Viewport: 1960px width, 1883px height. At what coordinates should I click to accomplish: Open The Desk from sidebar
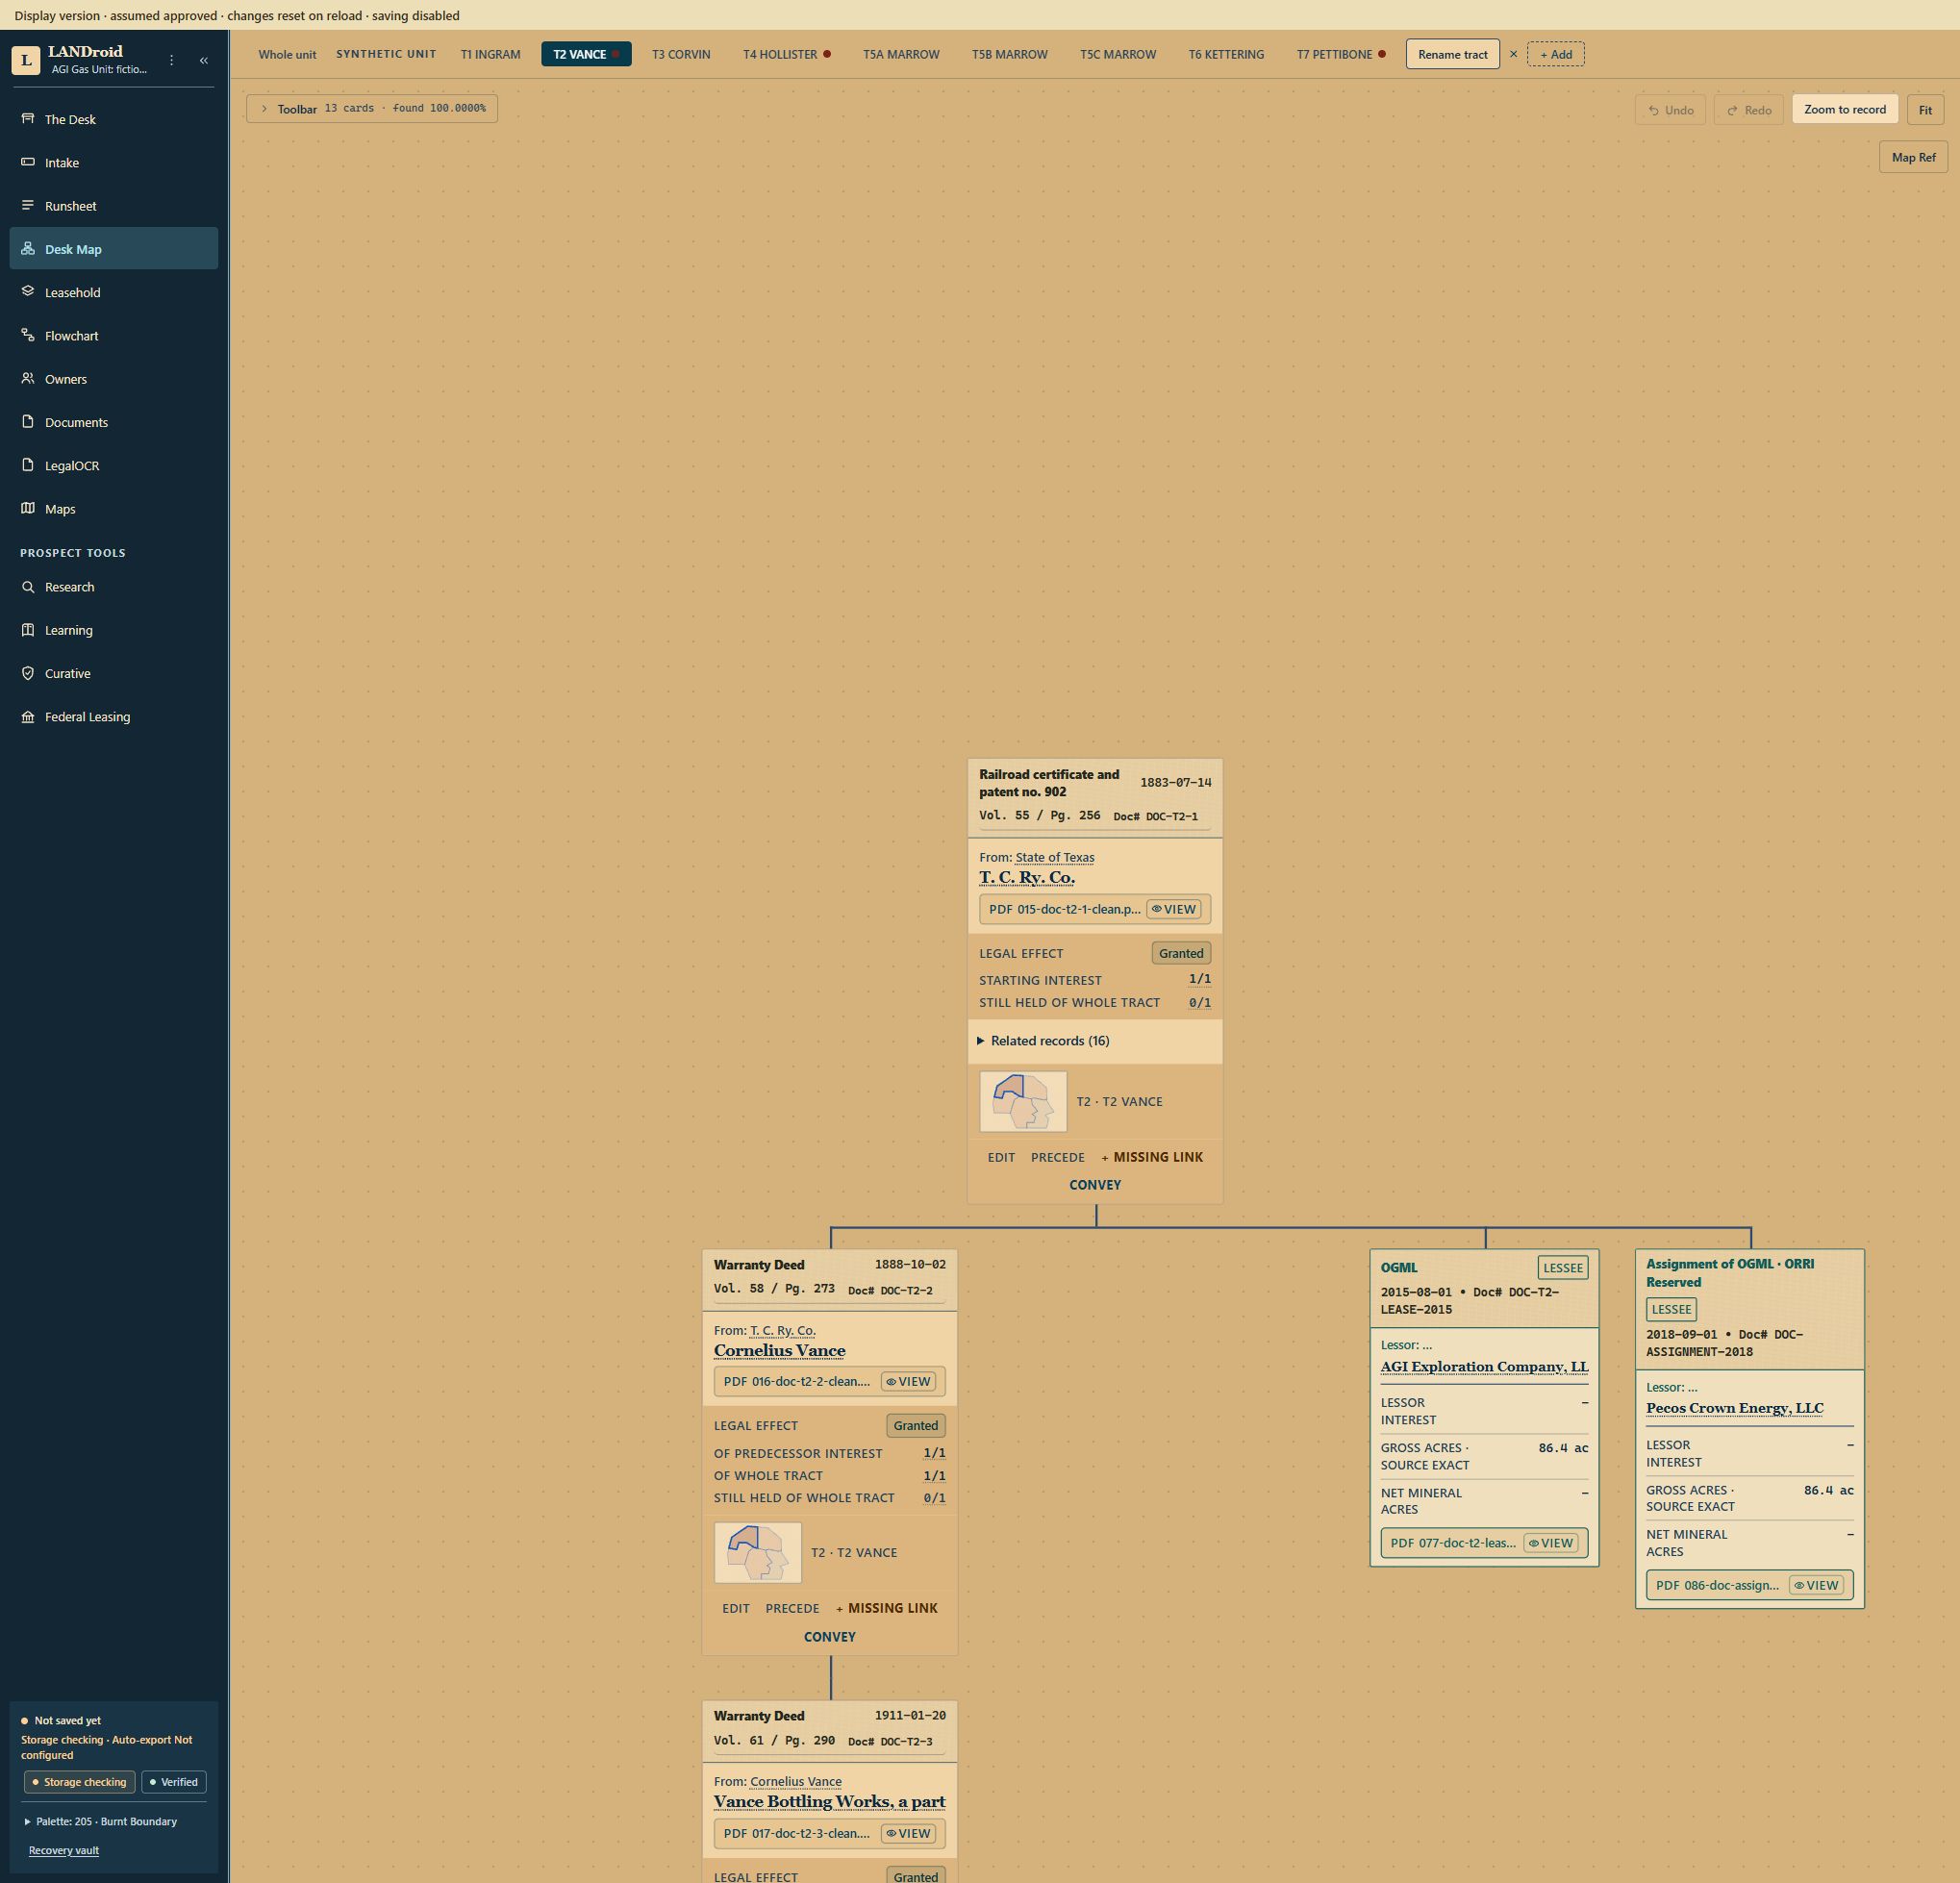point(113,119)
